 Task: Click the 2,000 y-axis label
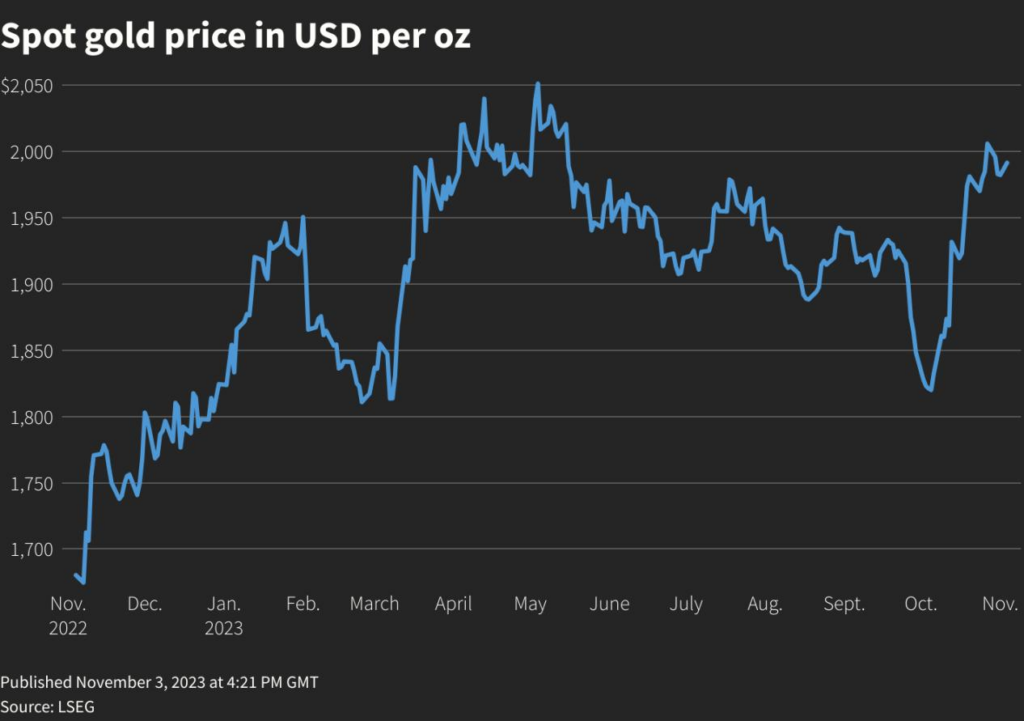[30, 152]
